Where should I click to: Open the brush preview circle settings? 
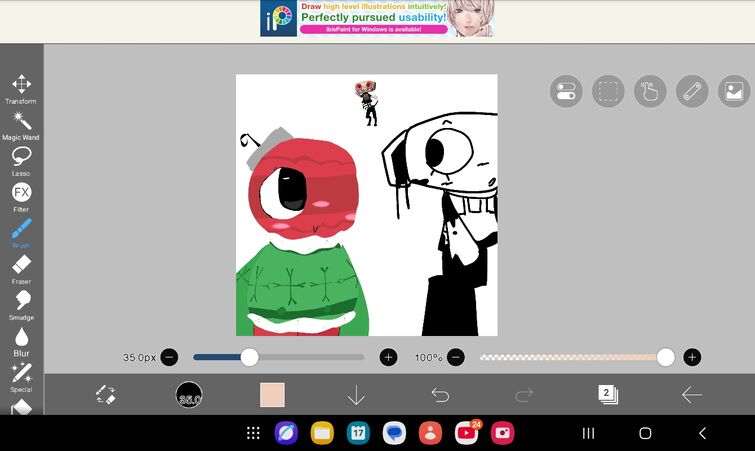(189, 395)
